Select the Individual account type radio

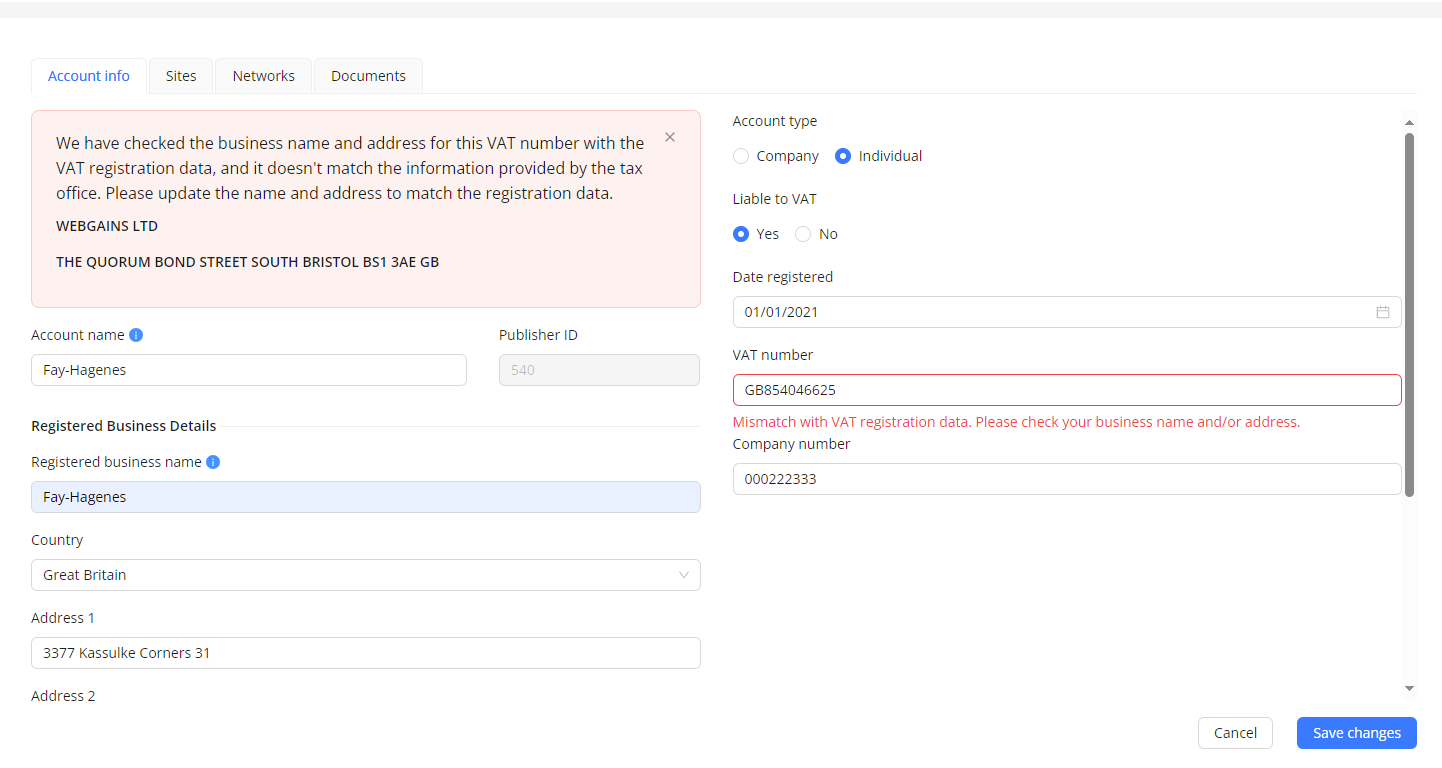[x=843, y=156]
